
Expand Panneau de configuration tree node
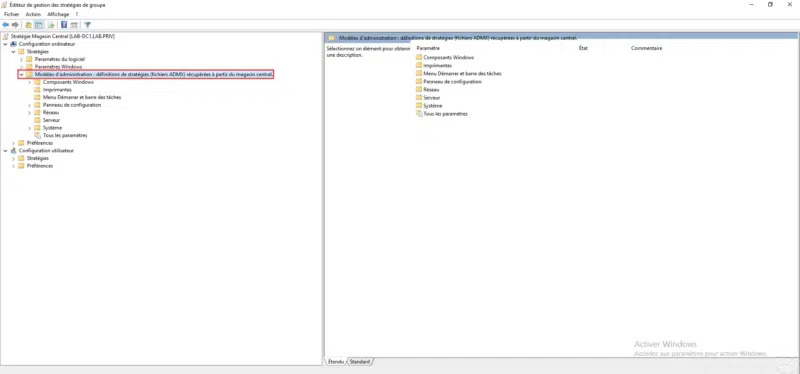click(x=30, y=105)
